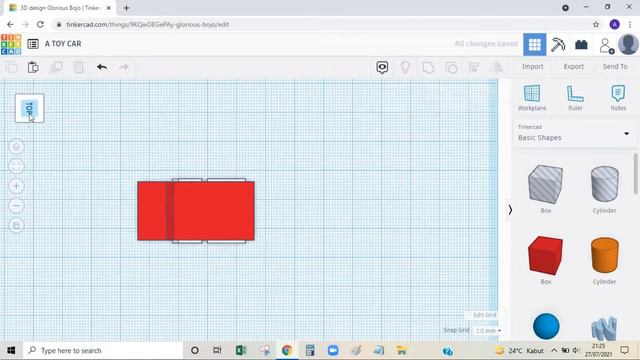Viewport: 640px width, 360px height.
Task: Click the shapes panel scrollbar
Action: (636, 173)
